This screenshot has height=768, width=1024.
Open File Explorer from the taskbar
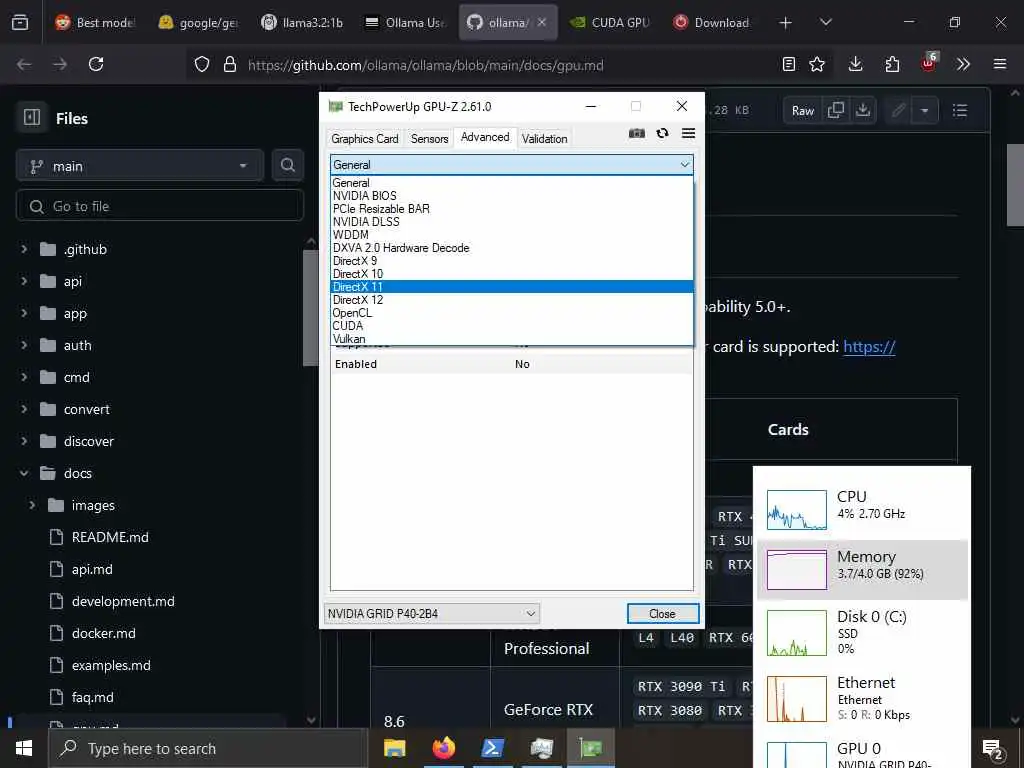click(x=394, y=748)
